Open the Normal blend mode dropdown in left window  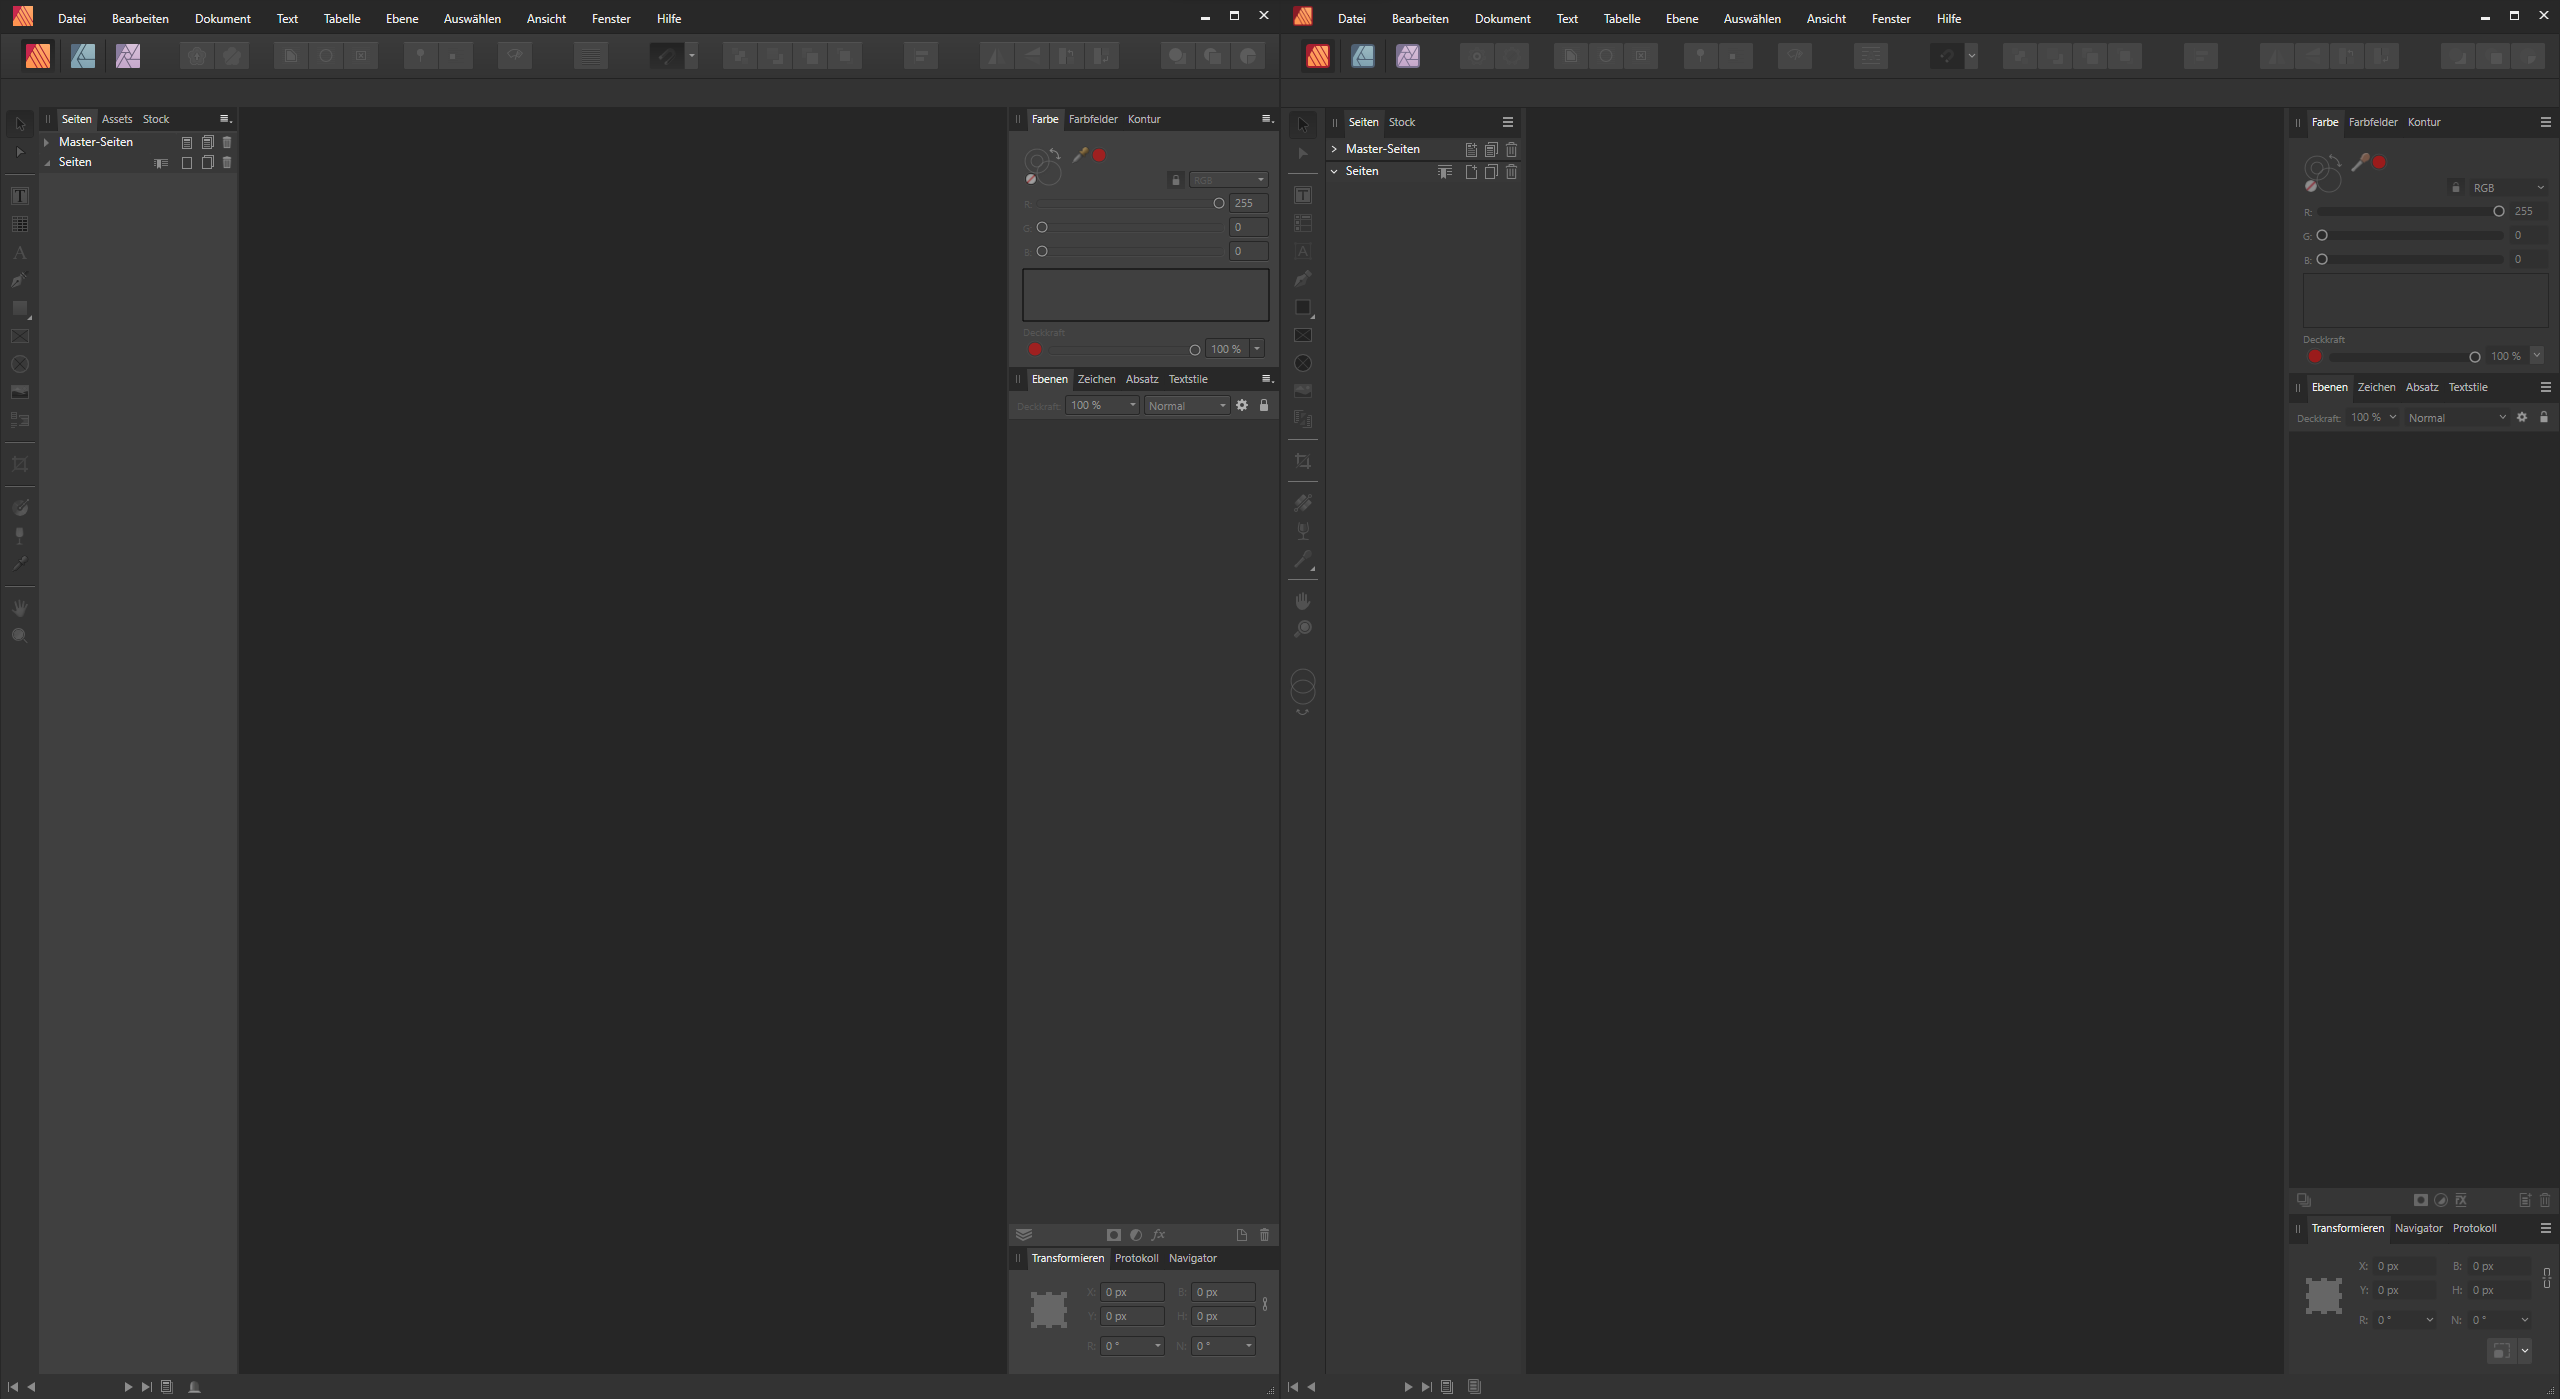click(x=1187, y=406)
